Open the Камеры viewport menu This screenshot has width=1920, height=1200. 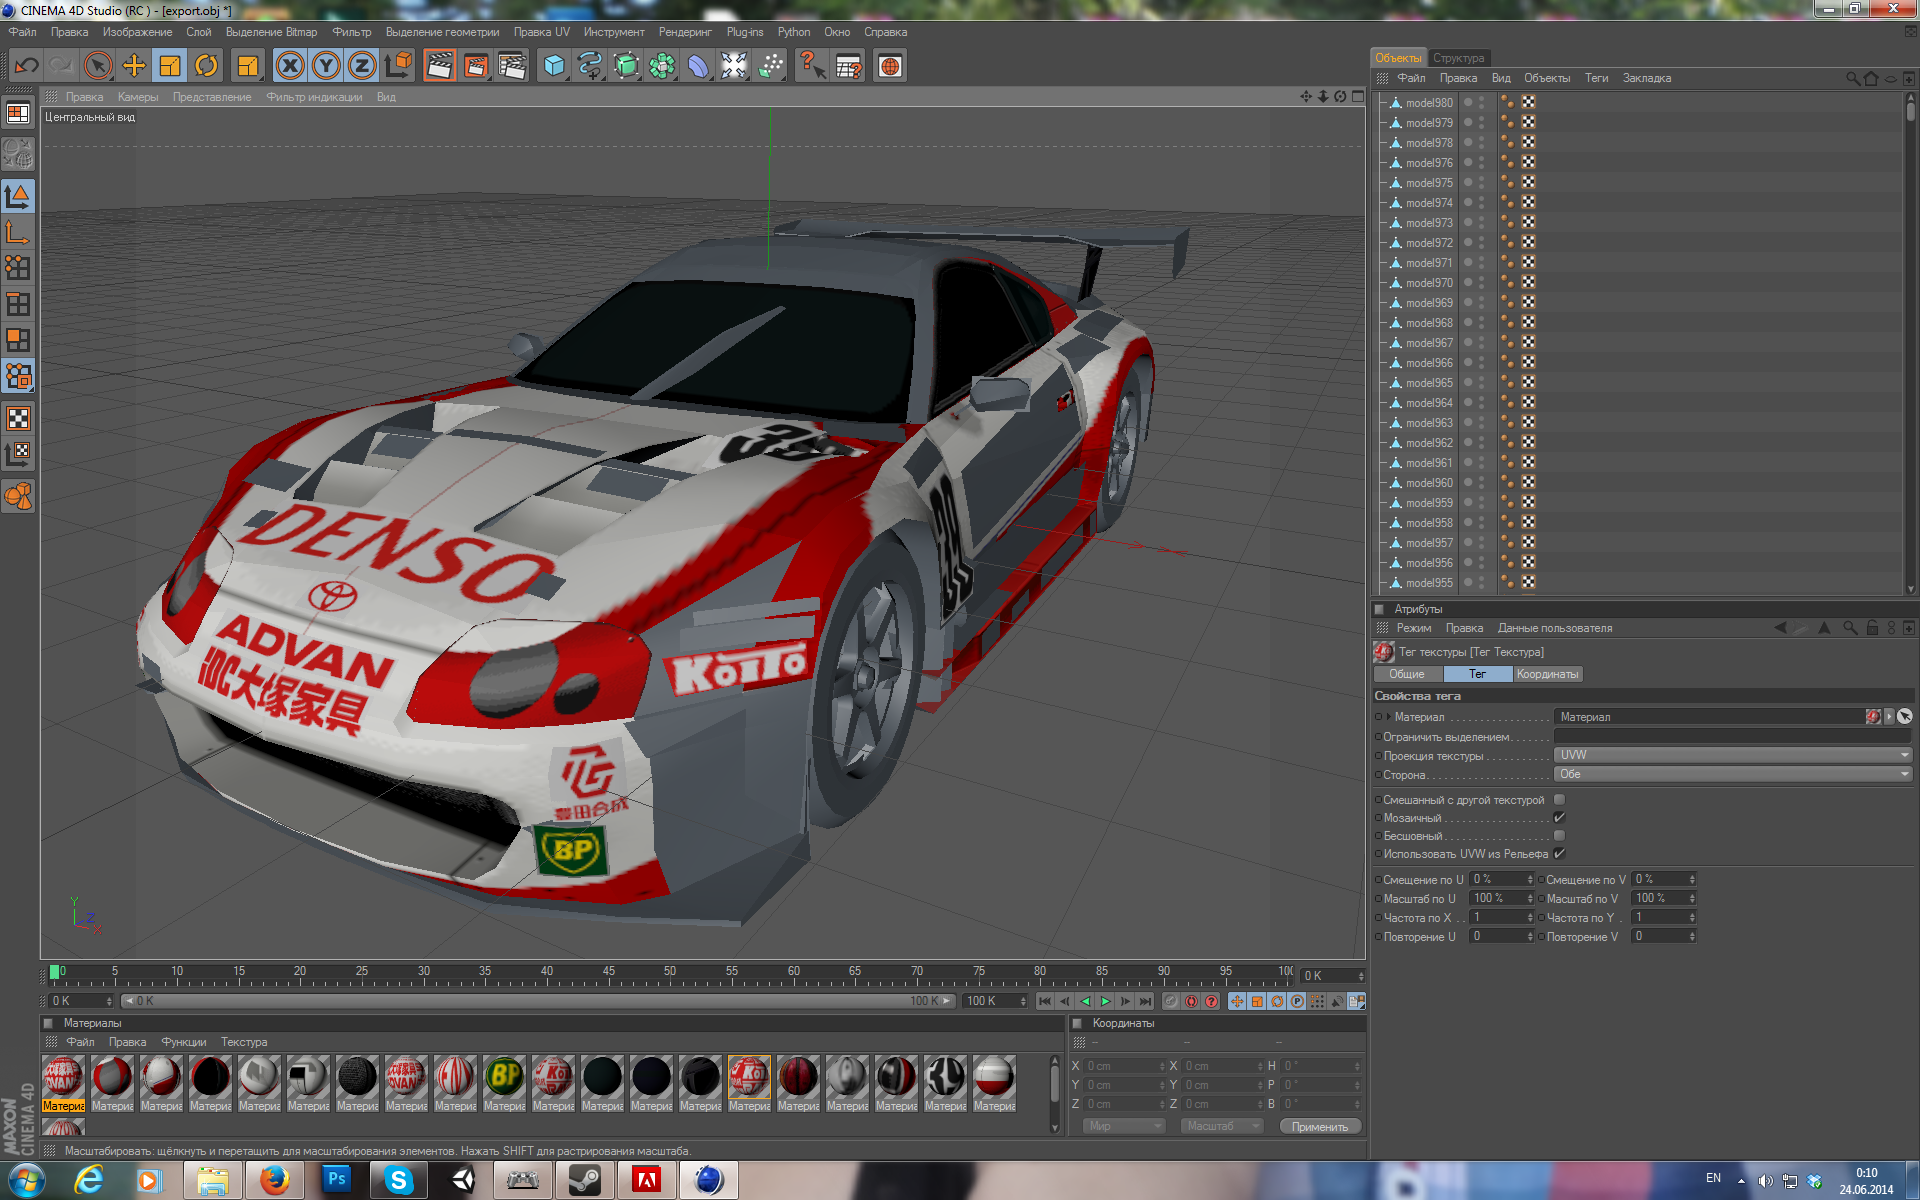coord(138,97)
